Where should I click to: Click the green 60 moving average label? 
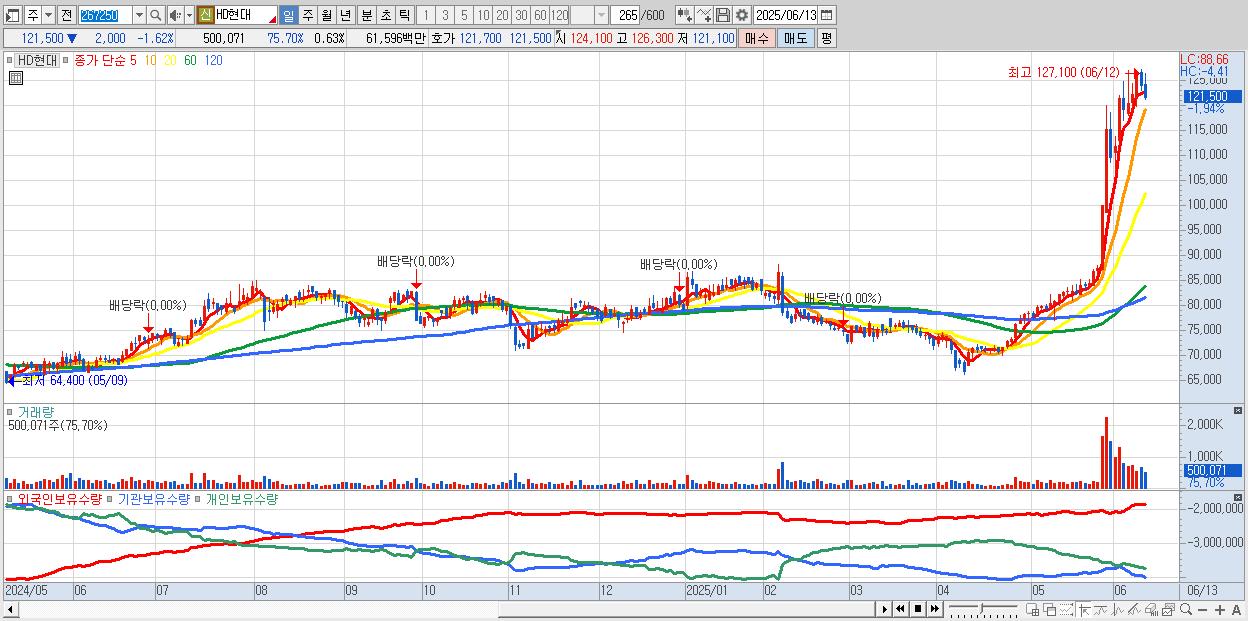click(x=190, y=60)
